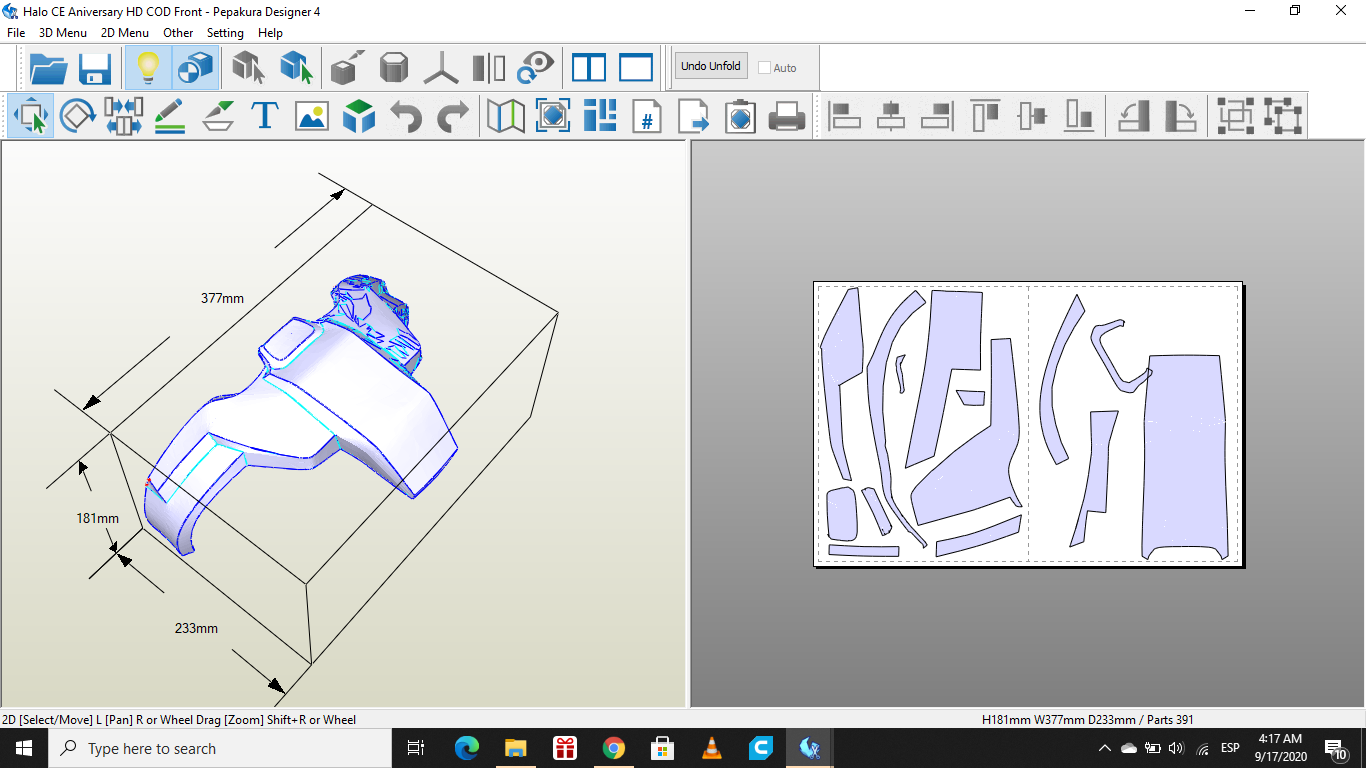Select the Rotate part tool
This screenshot has width=1366, height=768.
click(77, 116)
